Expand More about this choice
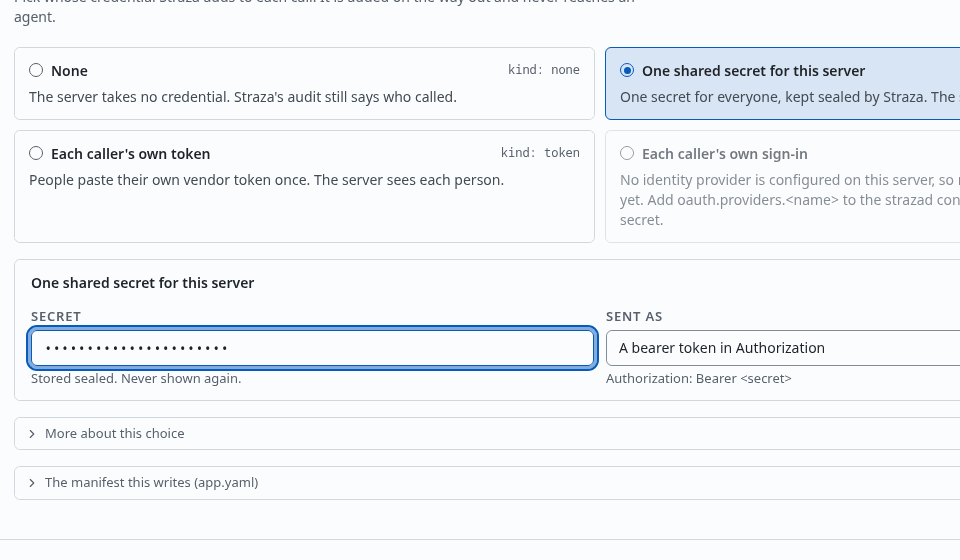This screenshot has height=560, width=960. click(487, 433)
